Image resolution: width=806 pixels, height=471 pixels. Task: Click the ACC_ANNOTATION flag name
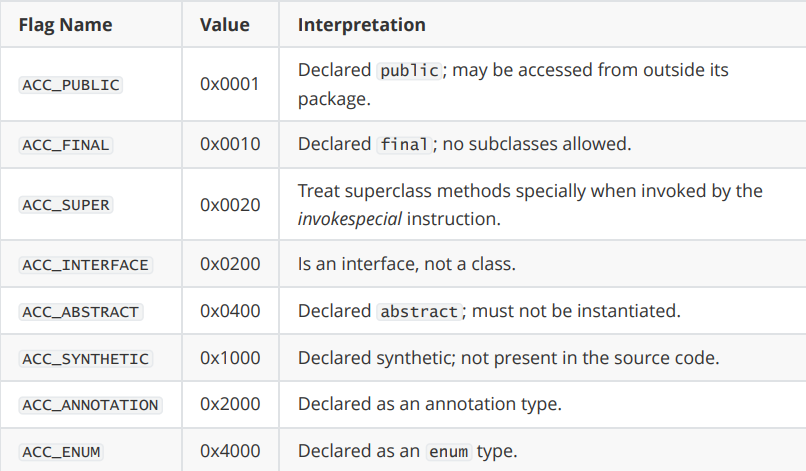[x=90, y=405]
